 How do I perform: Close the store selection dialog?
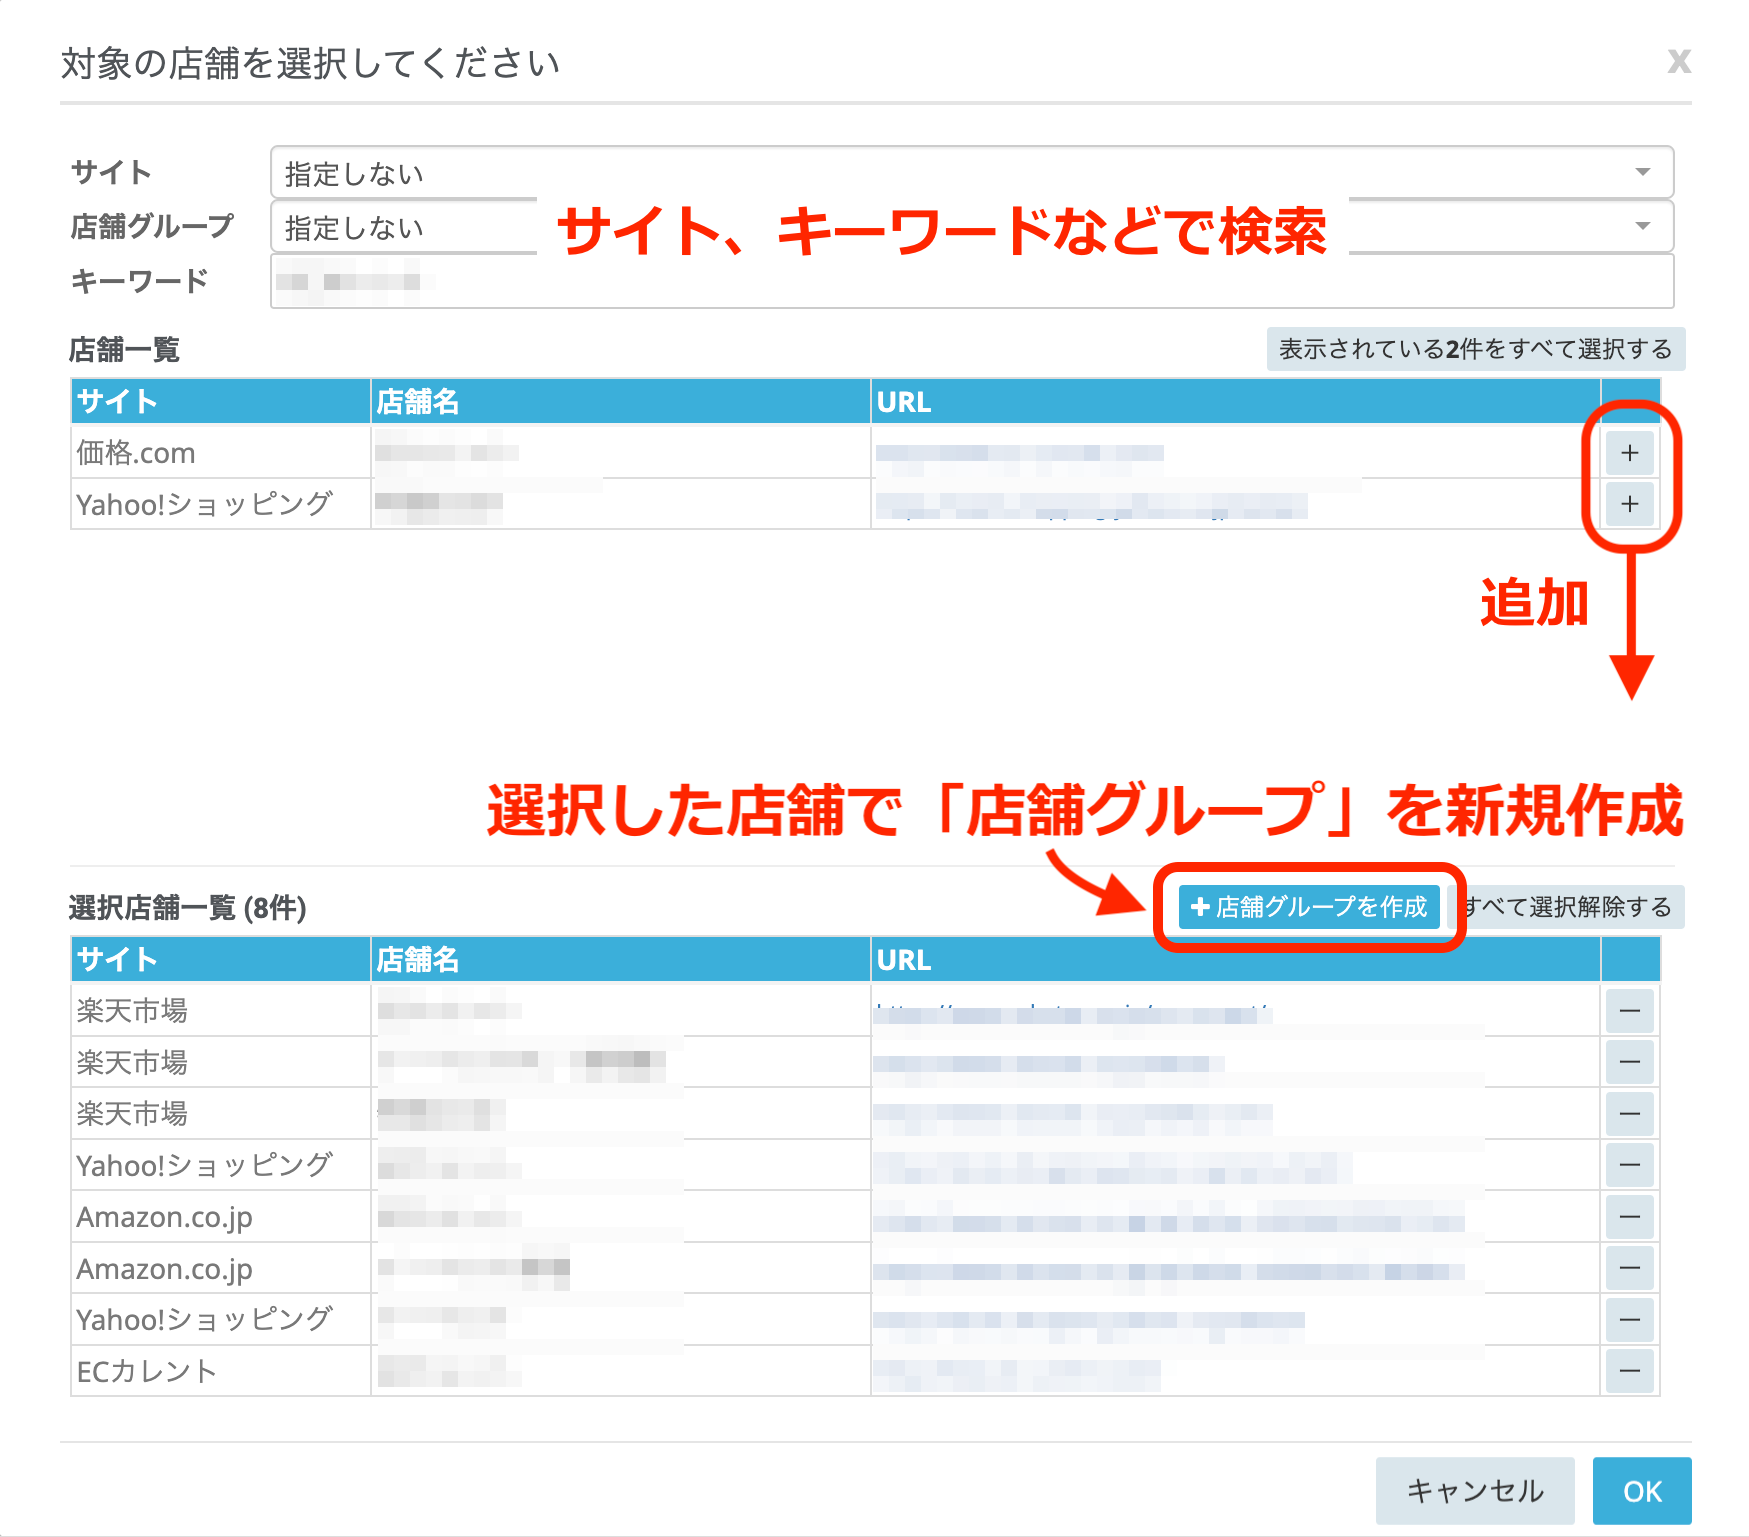1678,62
